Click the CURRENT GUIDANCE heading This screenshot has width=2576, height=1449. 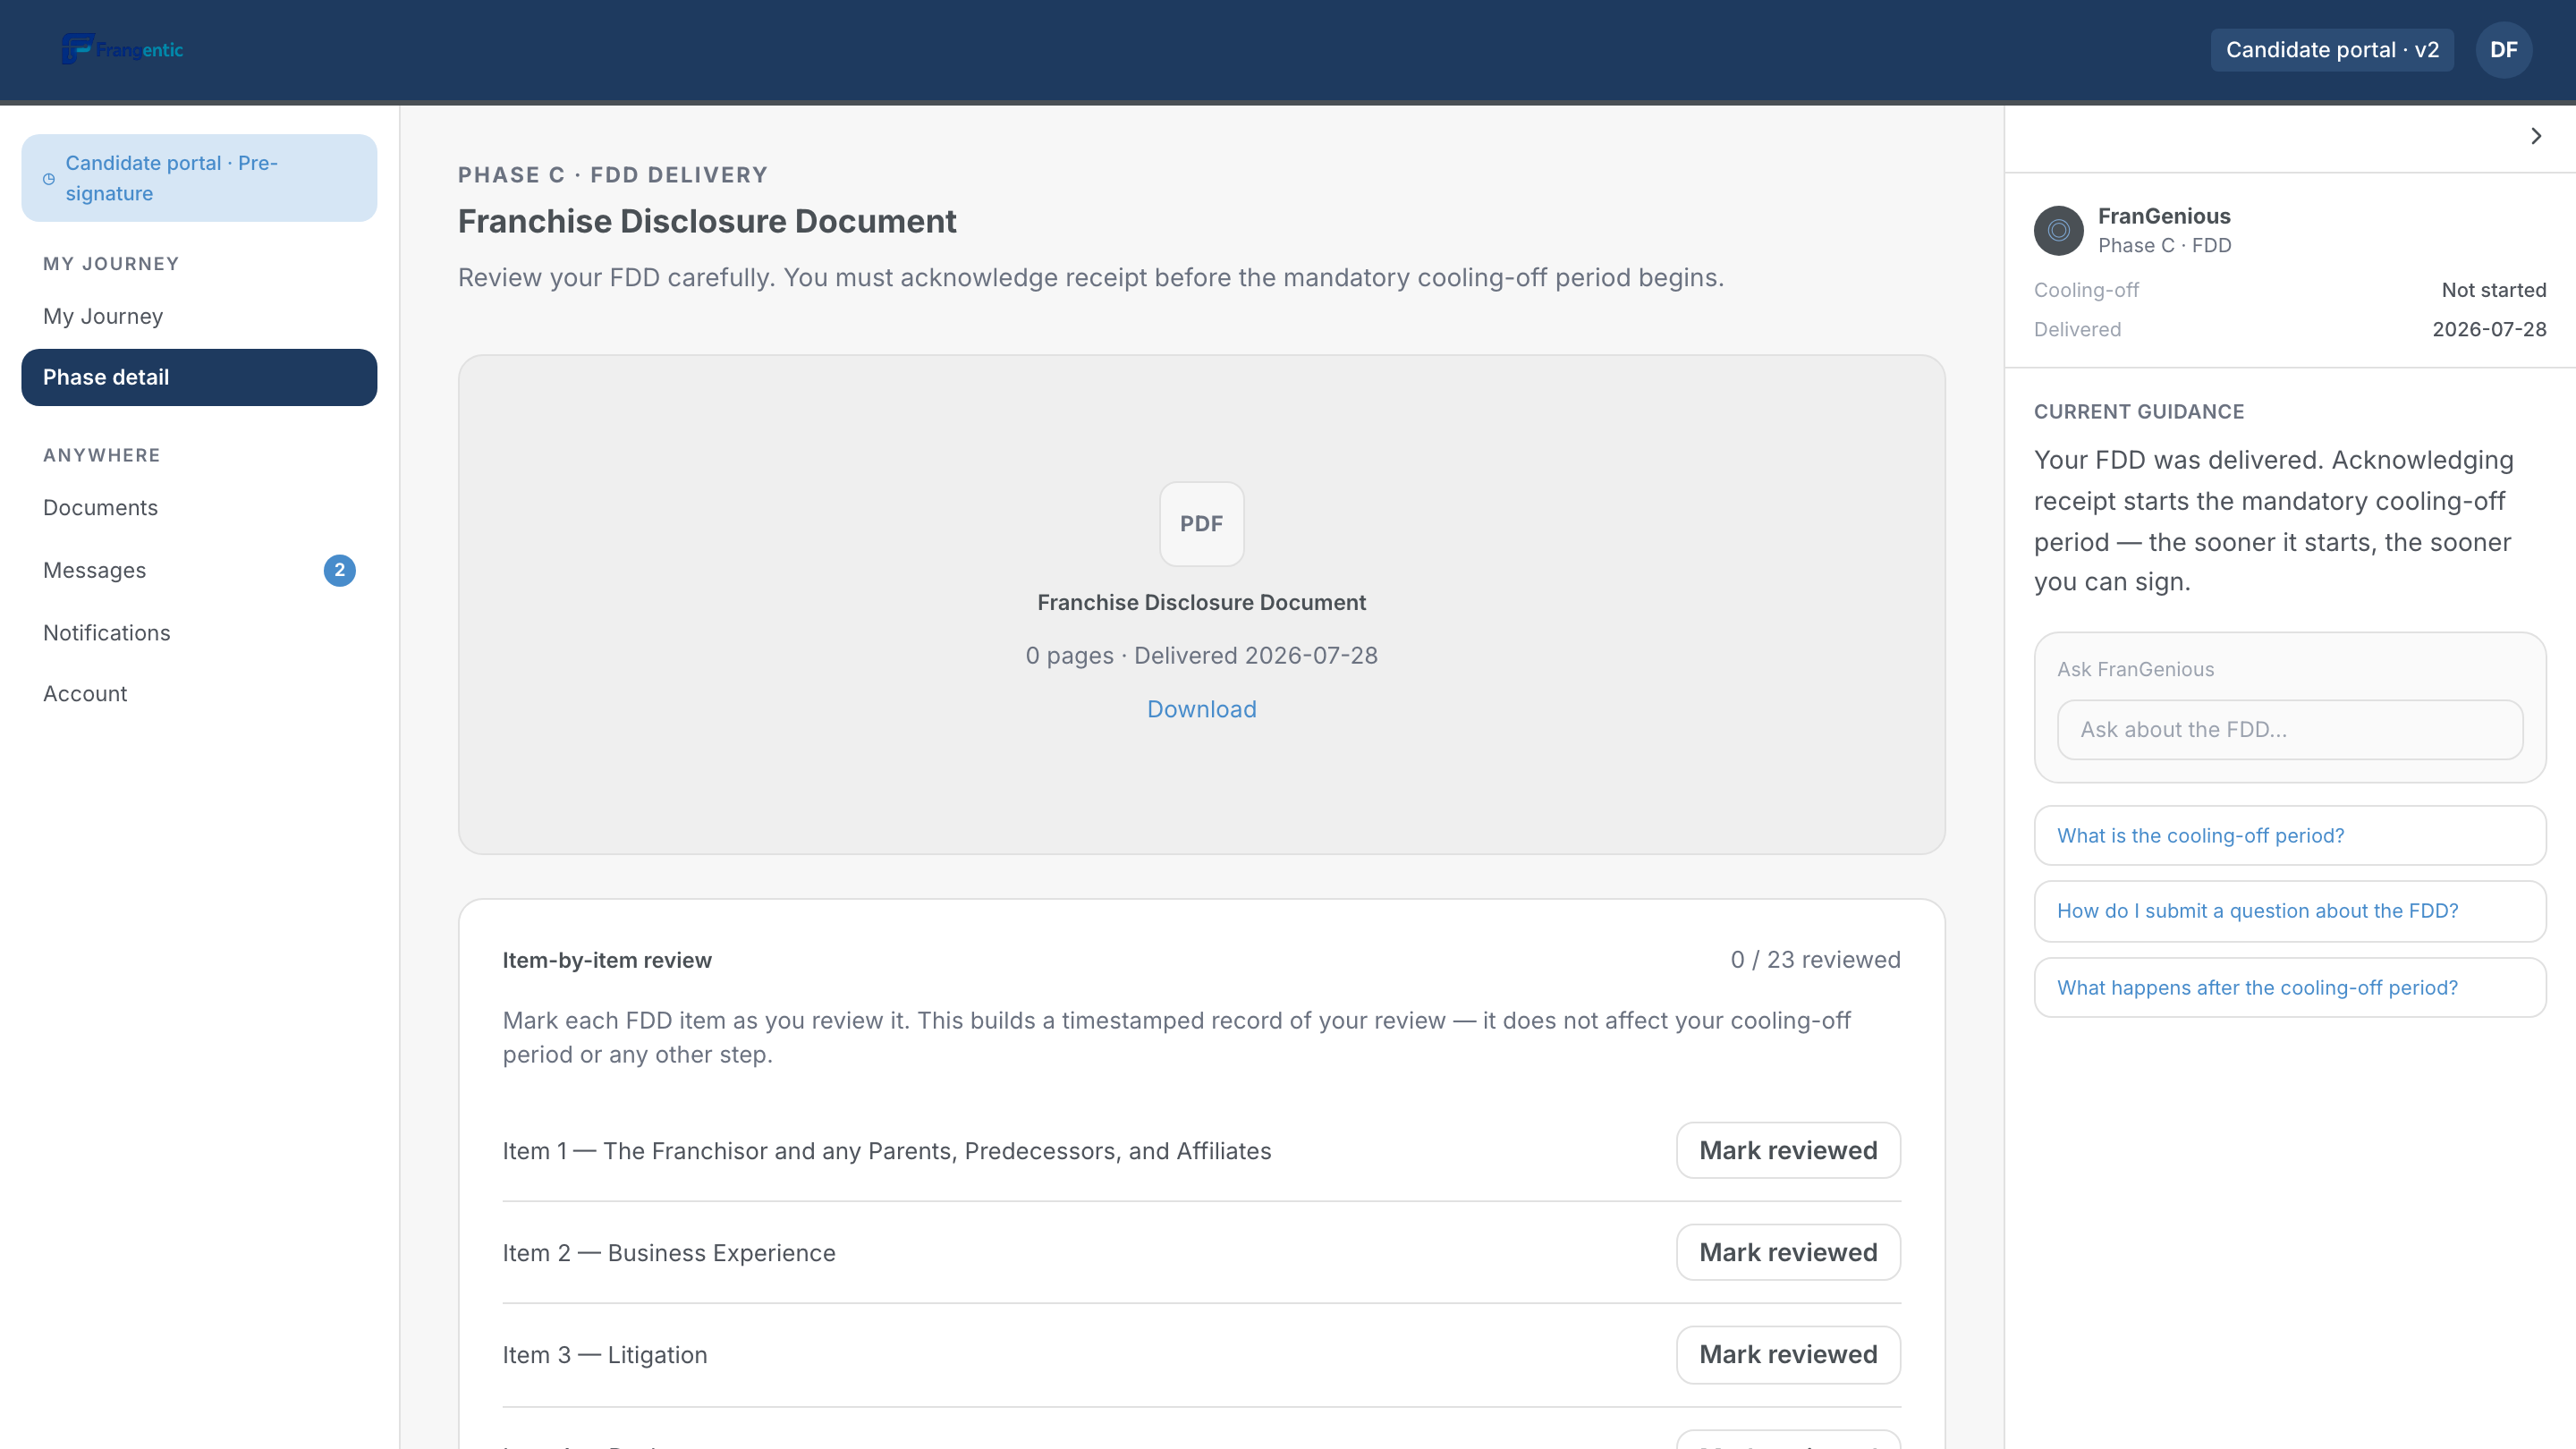pyautogui.click(x=2139, y=412)
